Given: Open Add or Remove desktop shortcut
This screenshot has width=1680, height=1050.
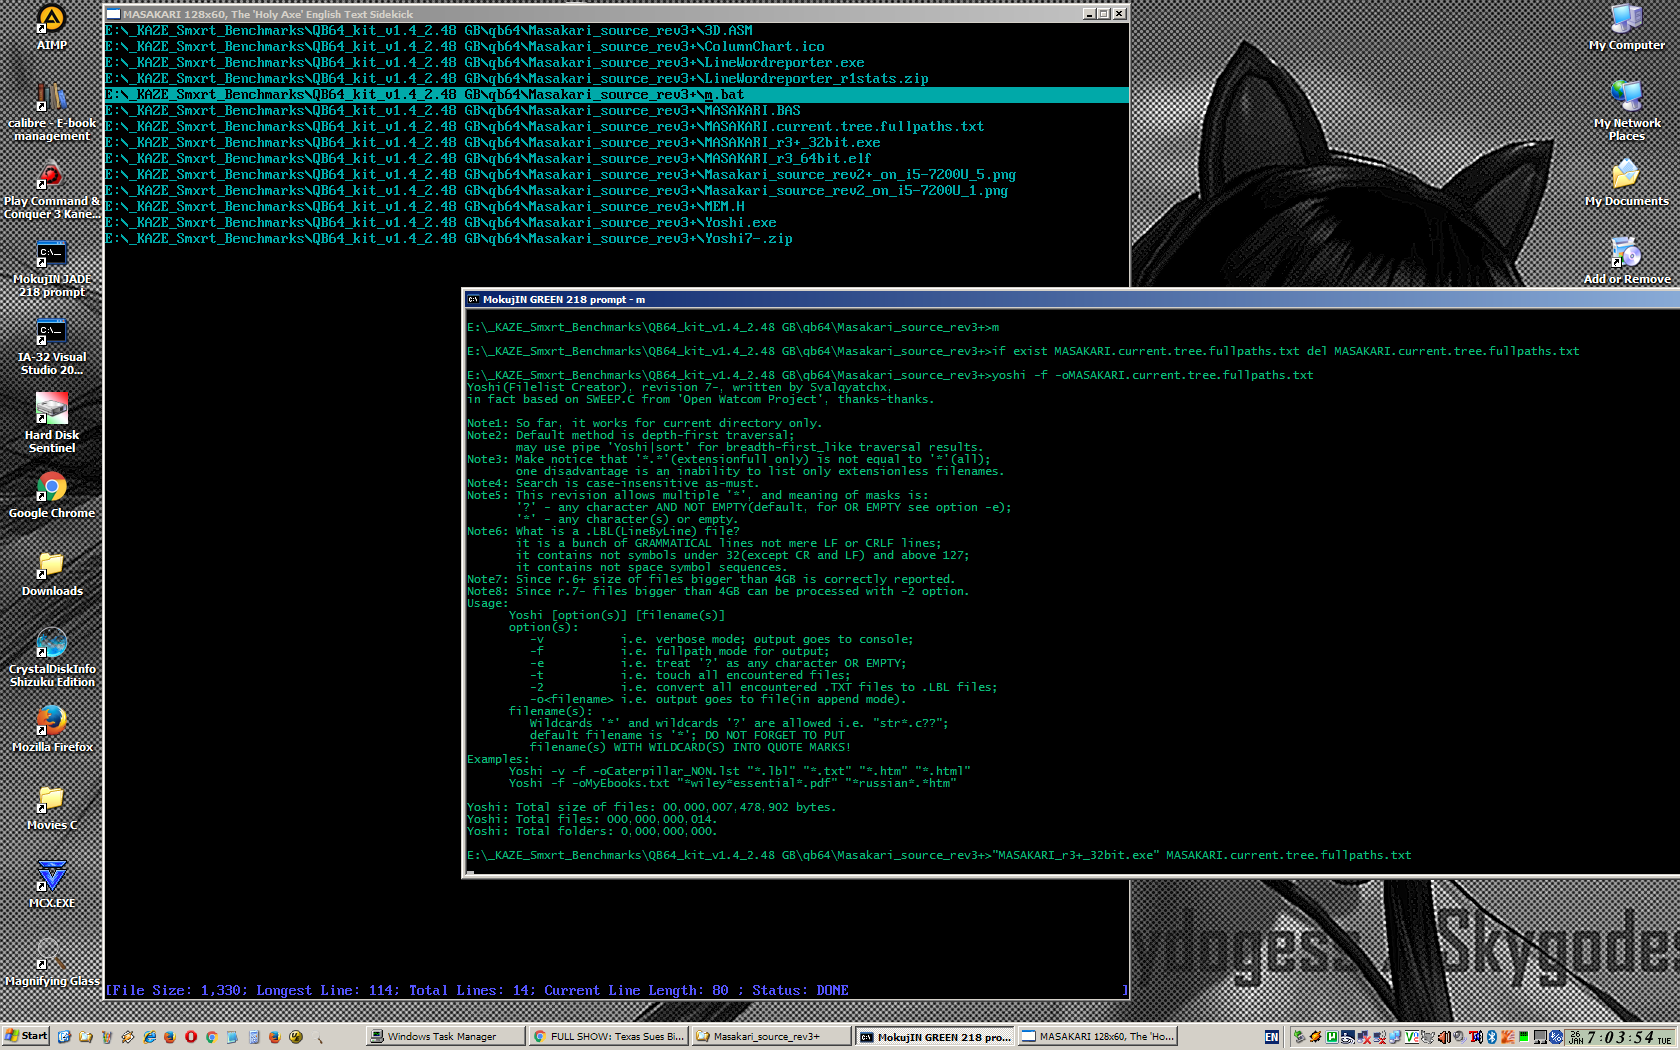Looking at the screenshot, I should pyautogui.click(x=1626, y=261).
